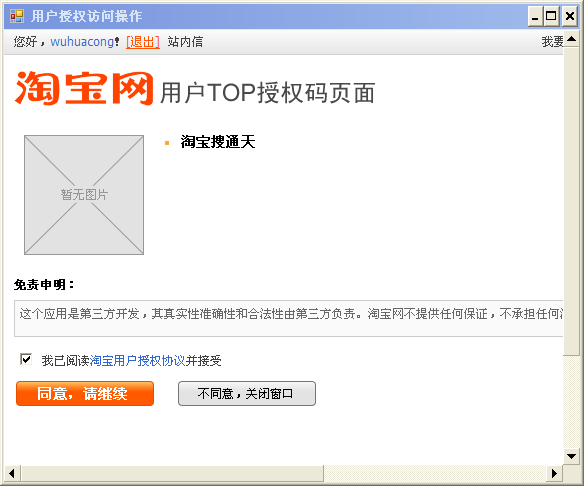Click the 用户TOP授权码页面 heading
The image size is (584, 486).
(x=267, y=93)
